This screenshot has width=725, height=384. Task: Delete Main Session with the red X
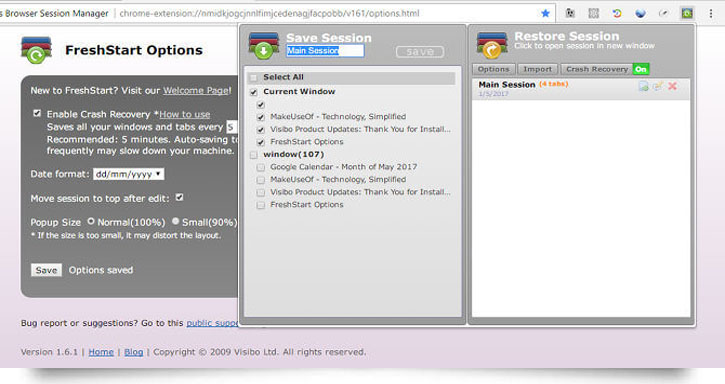[x=672, y=86]
